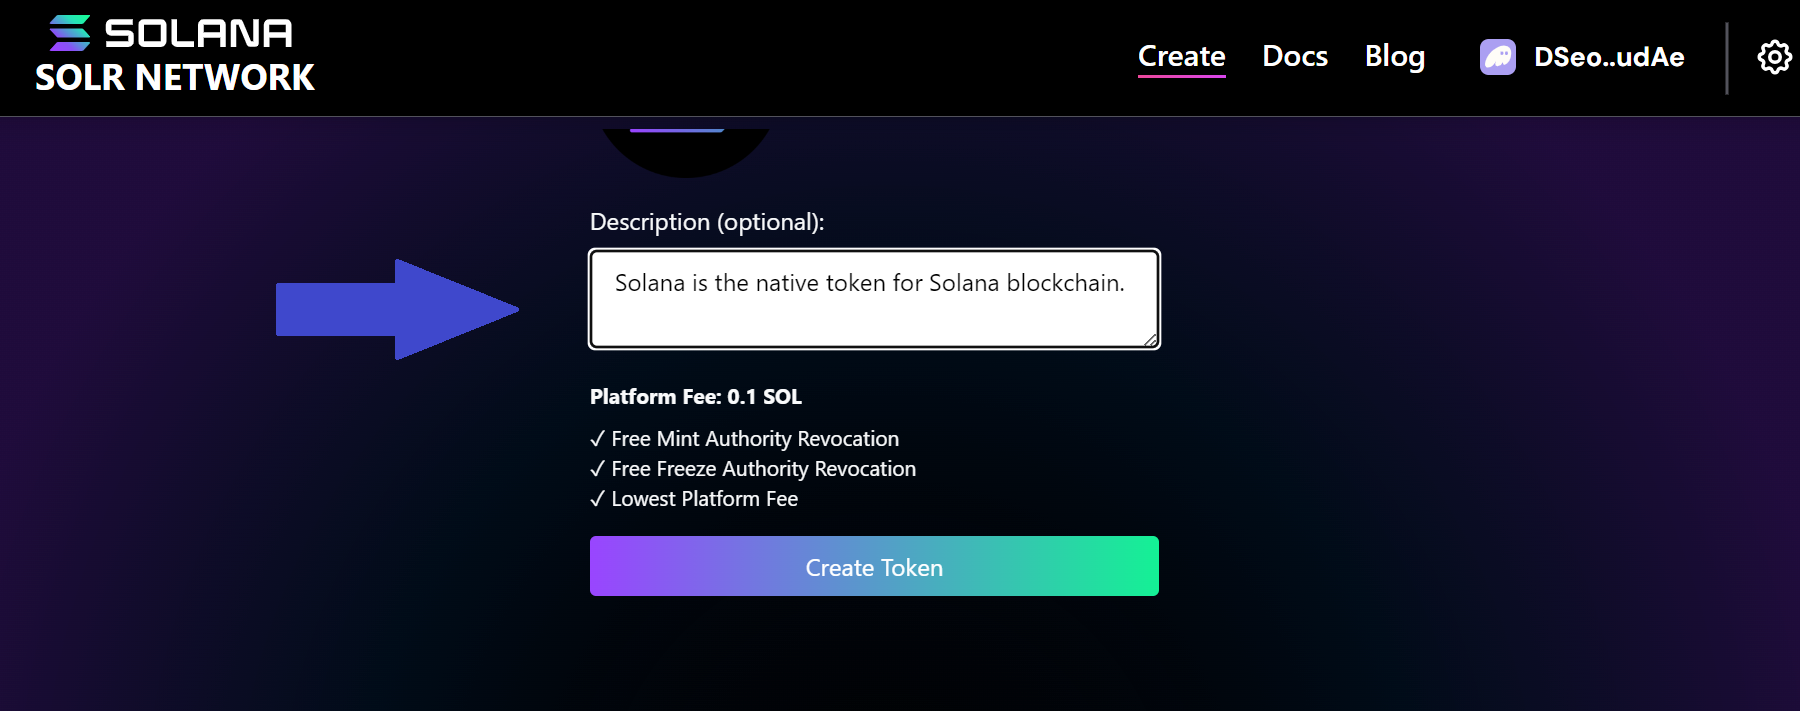The width and height of the screenshot is (1800, 711).
Task: Open the Blog section
Action: (1395, 57)
